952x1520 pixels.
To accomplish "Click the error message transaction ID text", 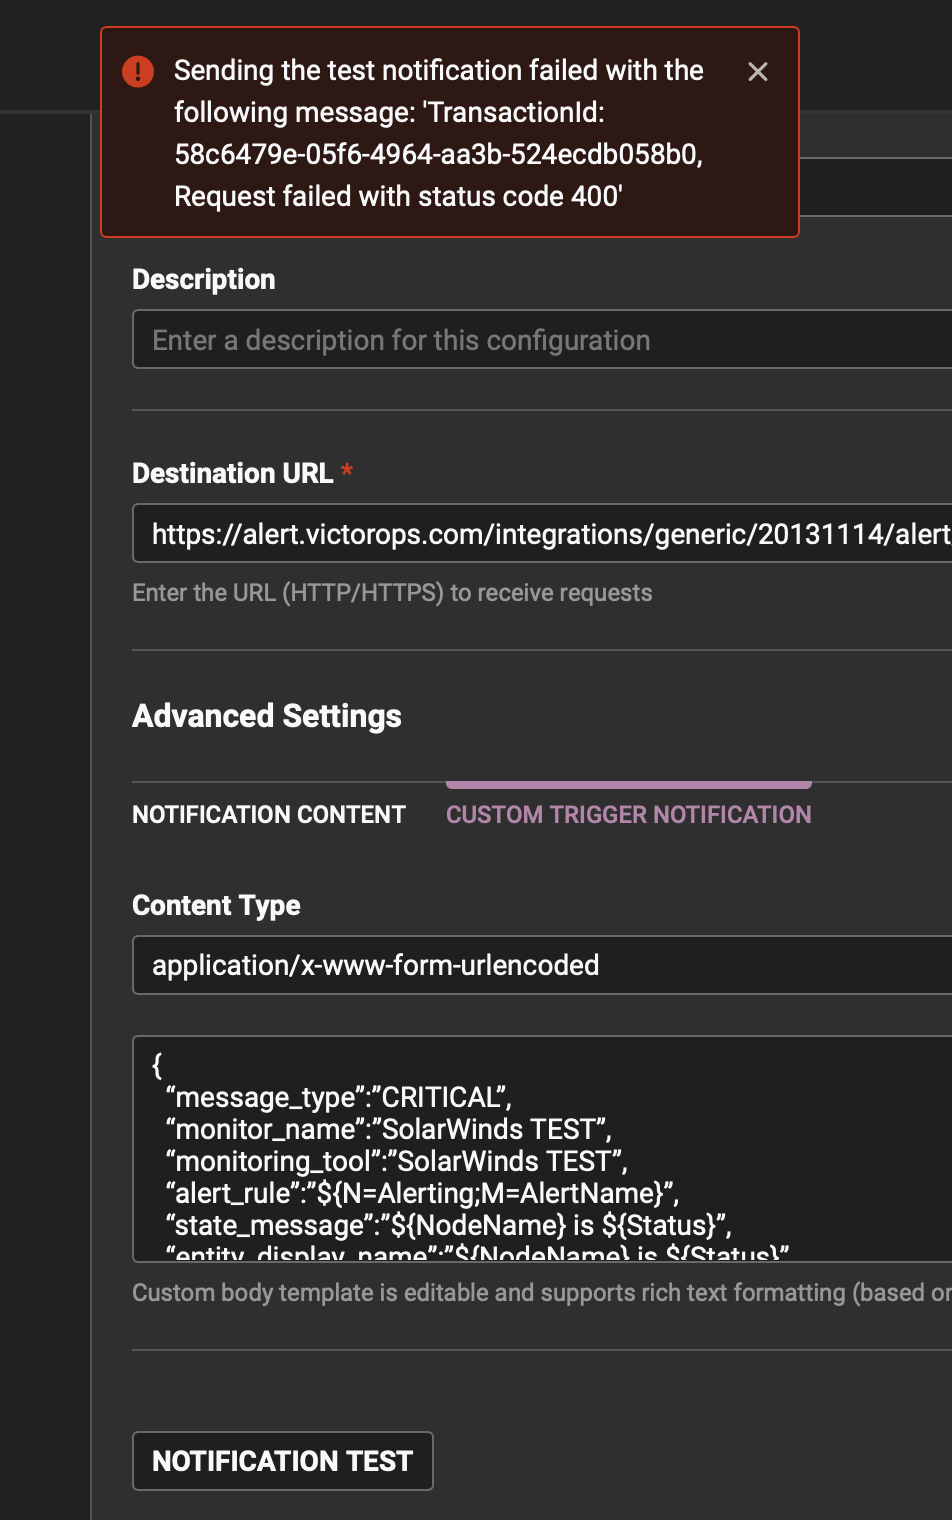I will point(438,154).
